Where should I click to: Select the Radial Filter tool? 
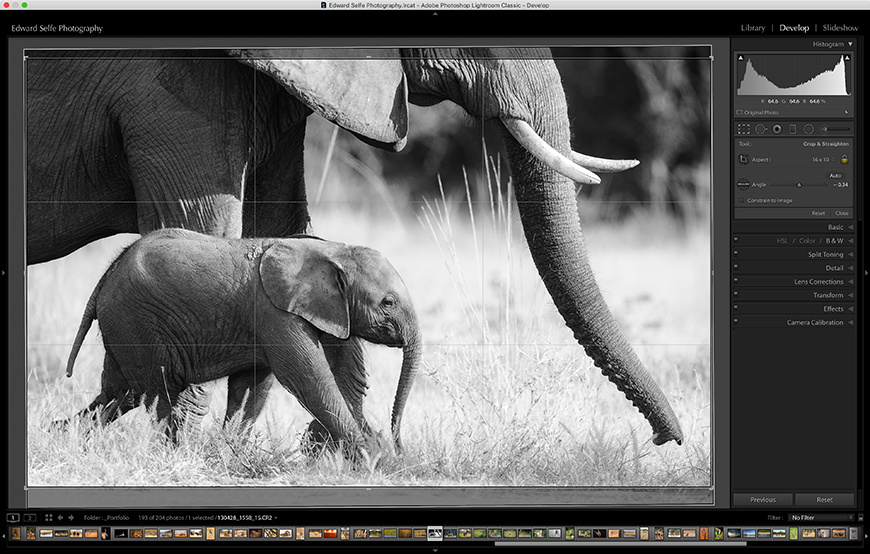coord(808,129)
